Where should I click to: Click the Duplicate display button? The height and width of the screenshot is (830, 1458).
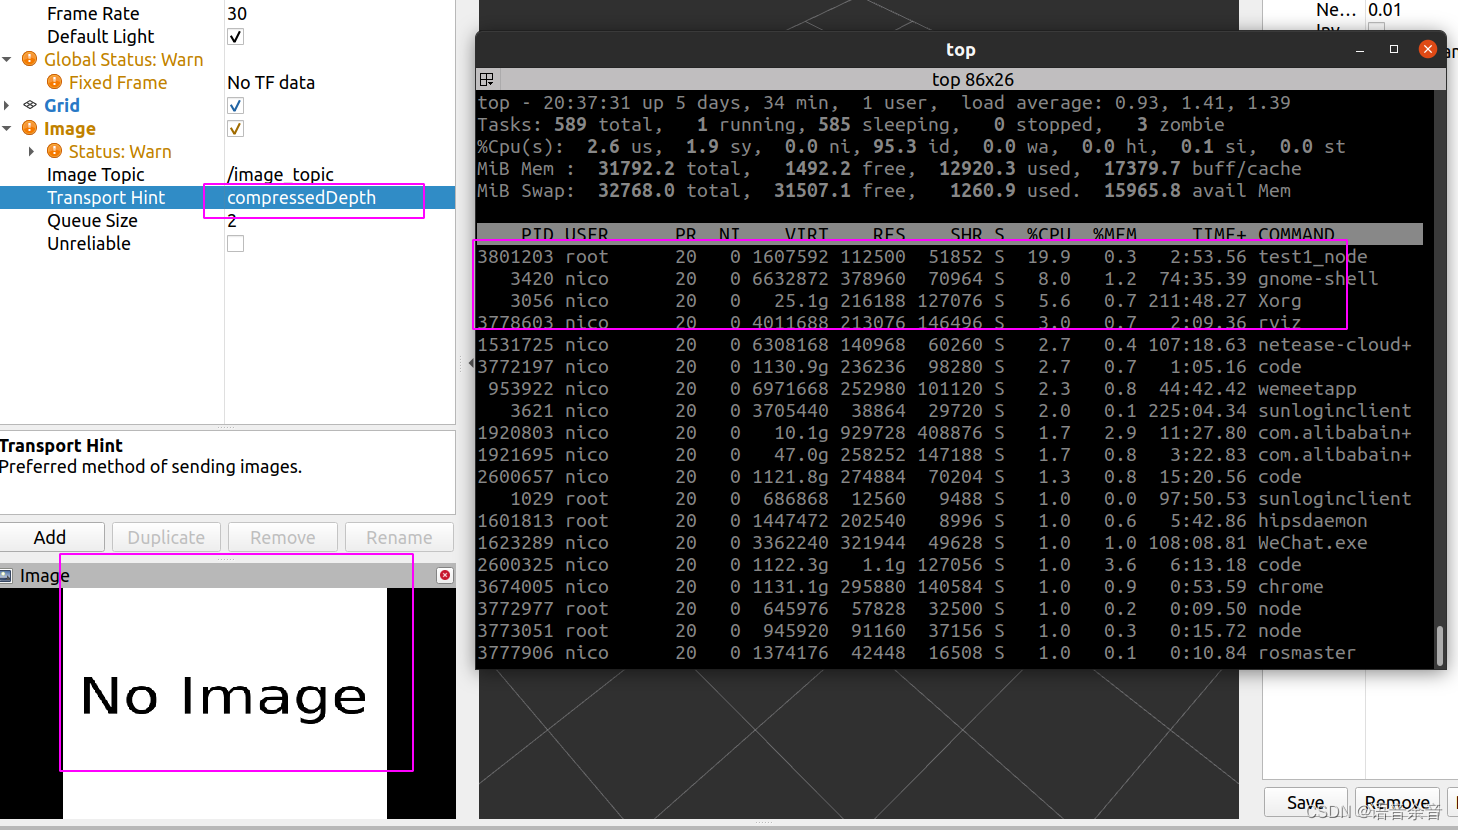166,537
